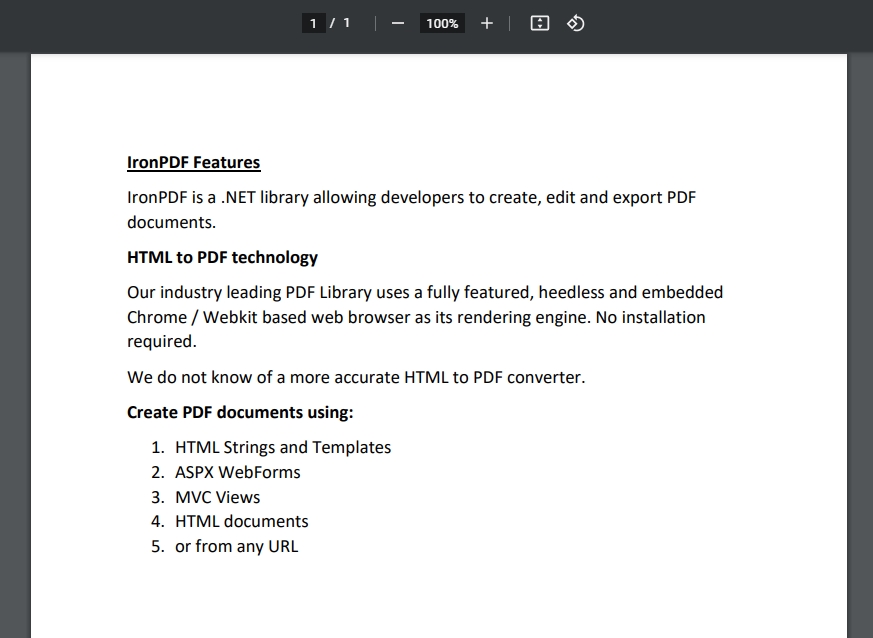The height and width of the screenshot is (638, 873).
Task: Toggle the fit to page icon
Action: 540,23
